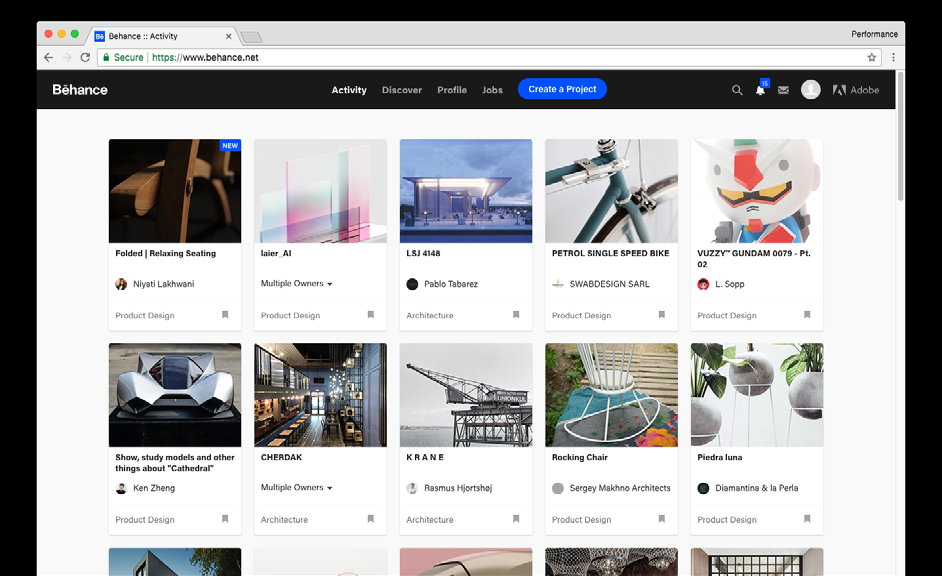The height and width of the screenshot is (576, 942).
Task: Select the Activity nav item
Action: [x=349, y=90]
